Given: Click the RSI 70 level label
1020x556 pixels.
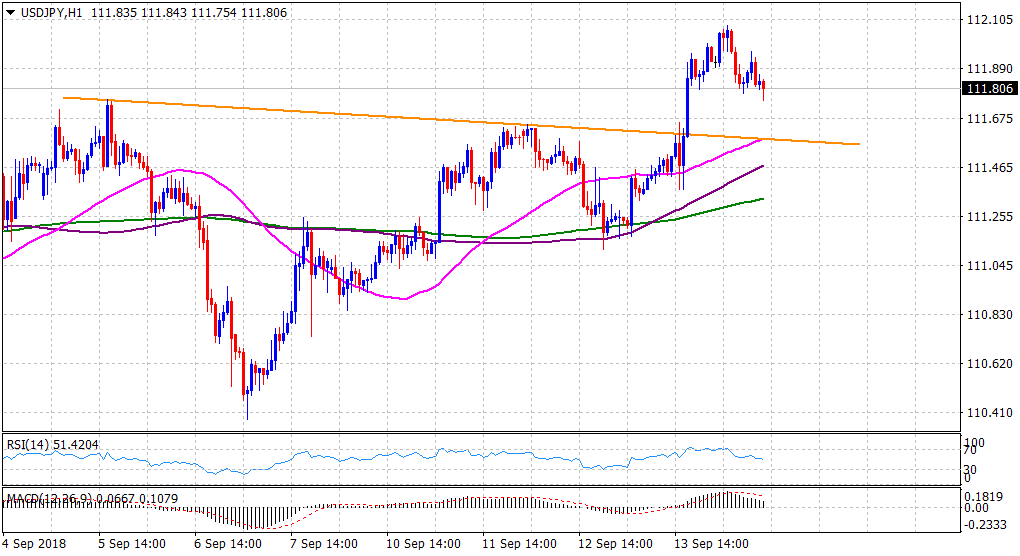Looking at the screenshot, I should pos(970,452).
